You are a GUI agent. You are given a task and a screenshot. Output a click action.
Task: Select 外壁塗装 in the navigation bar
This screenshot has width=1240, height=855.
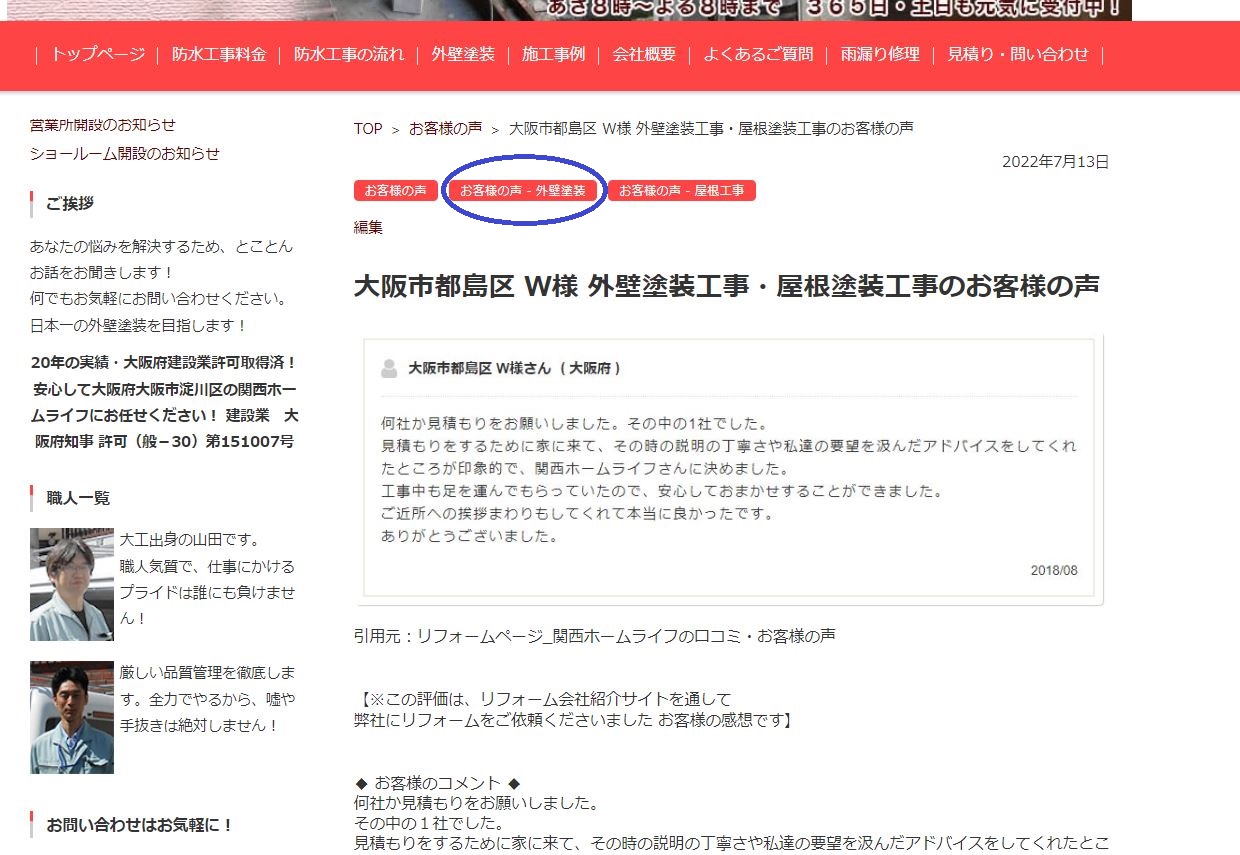pyautogui.click(x=463, y=54)
